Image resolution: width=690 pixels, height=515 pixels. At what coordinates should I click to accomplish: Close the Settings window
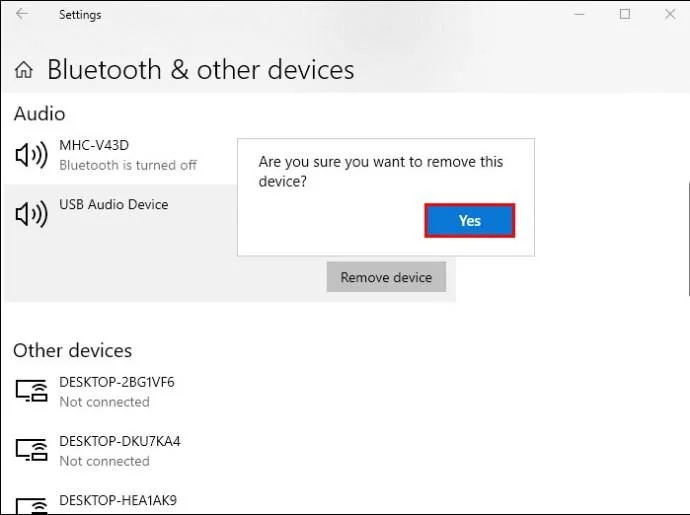click(x=670, y=14)
